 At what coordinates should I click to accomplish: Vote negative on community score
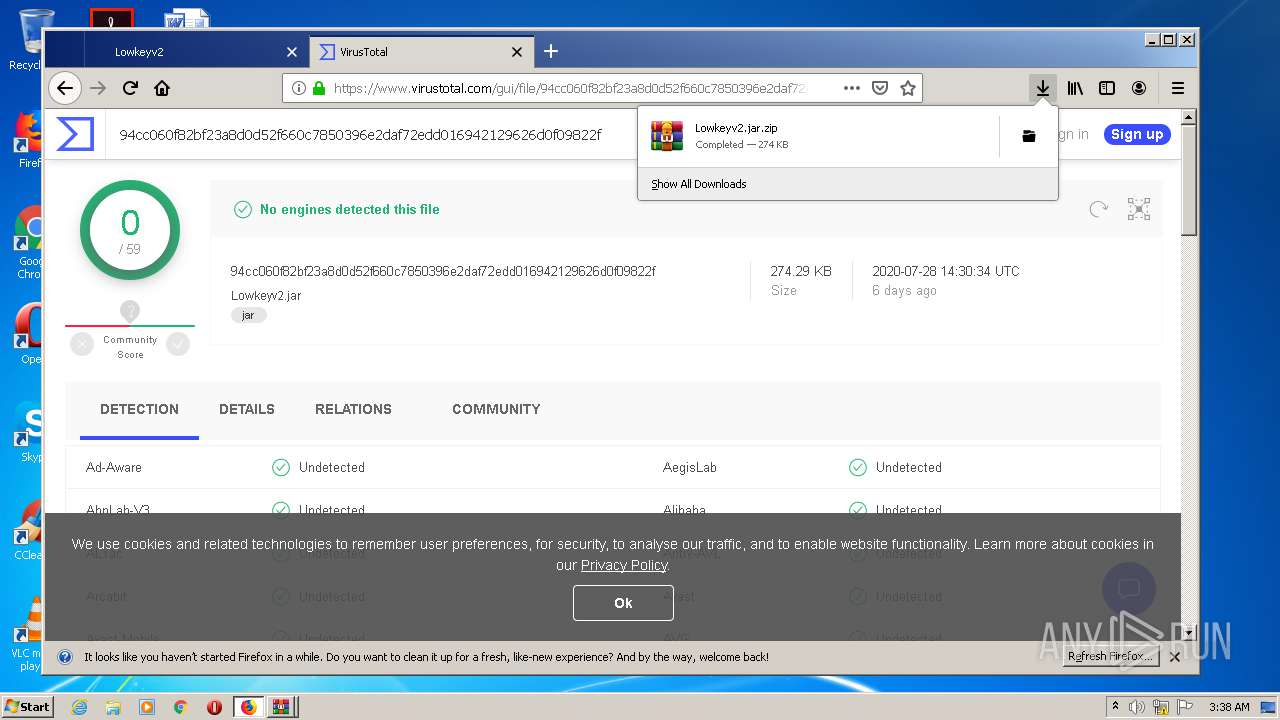point(82,344)
